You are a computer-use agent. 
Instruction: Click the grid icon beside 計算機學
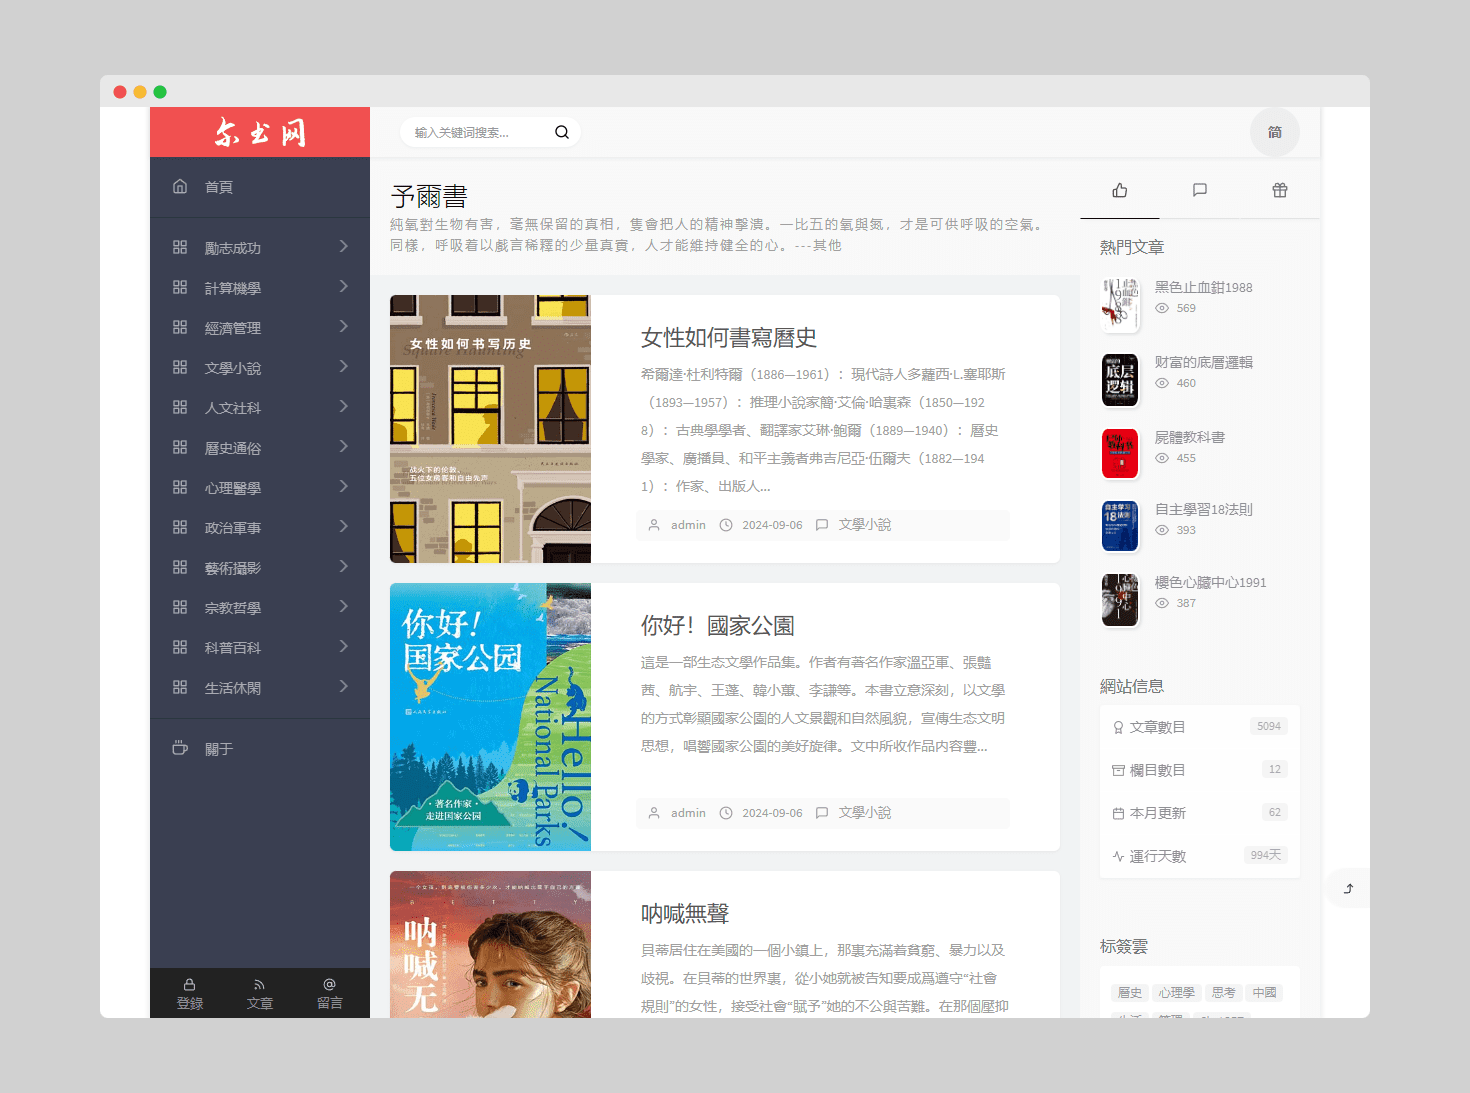(x=180, y=287)
